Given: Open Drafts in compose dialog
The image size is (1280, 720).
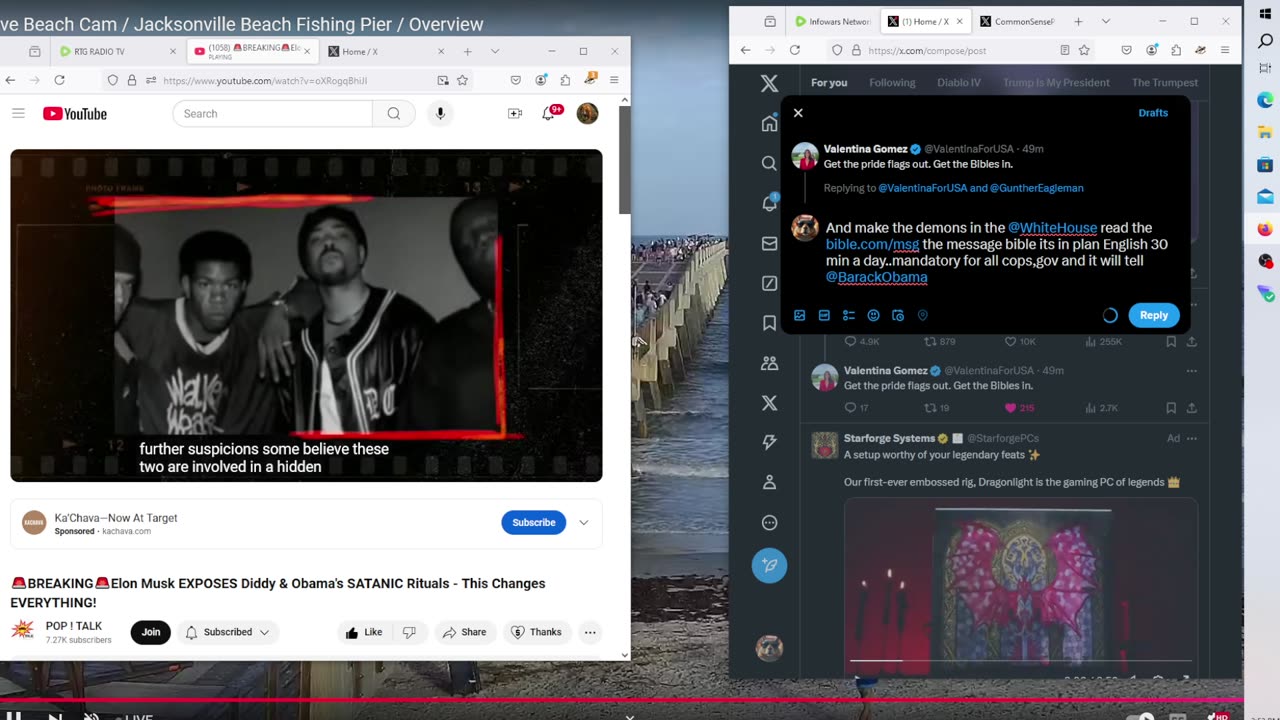Looking at the screenshot, I should [x=1153, y=113].
